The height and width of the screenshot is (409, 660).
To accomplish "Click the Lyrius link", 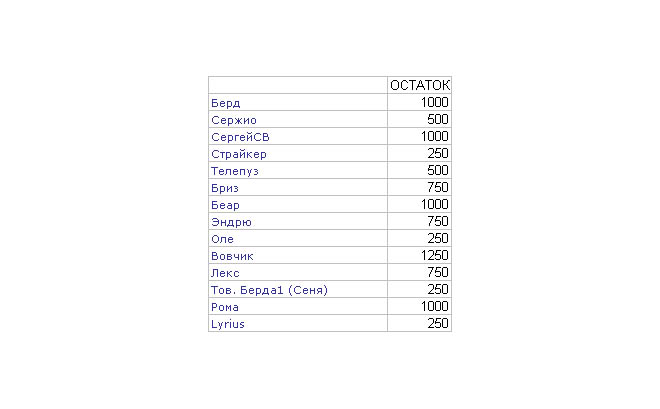I will pos(228,324).
